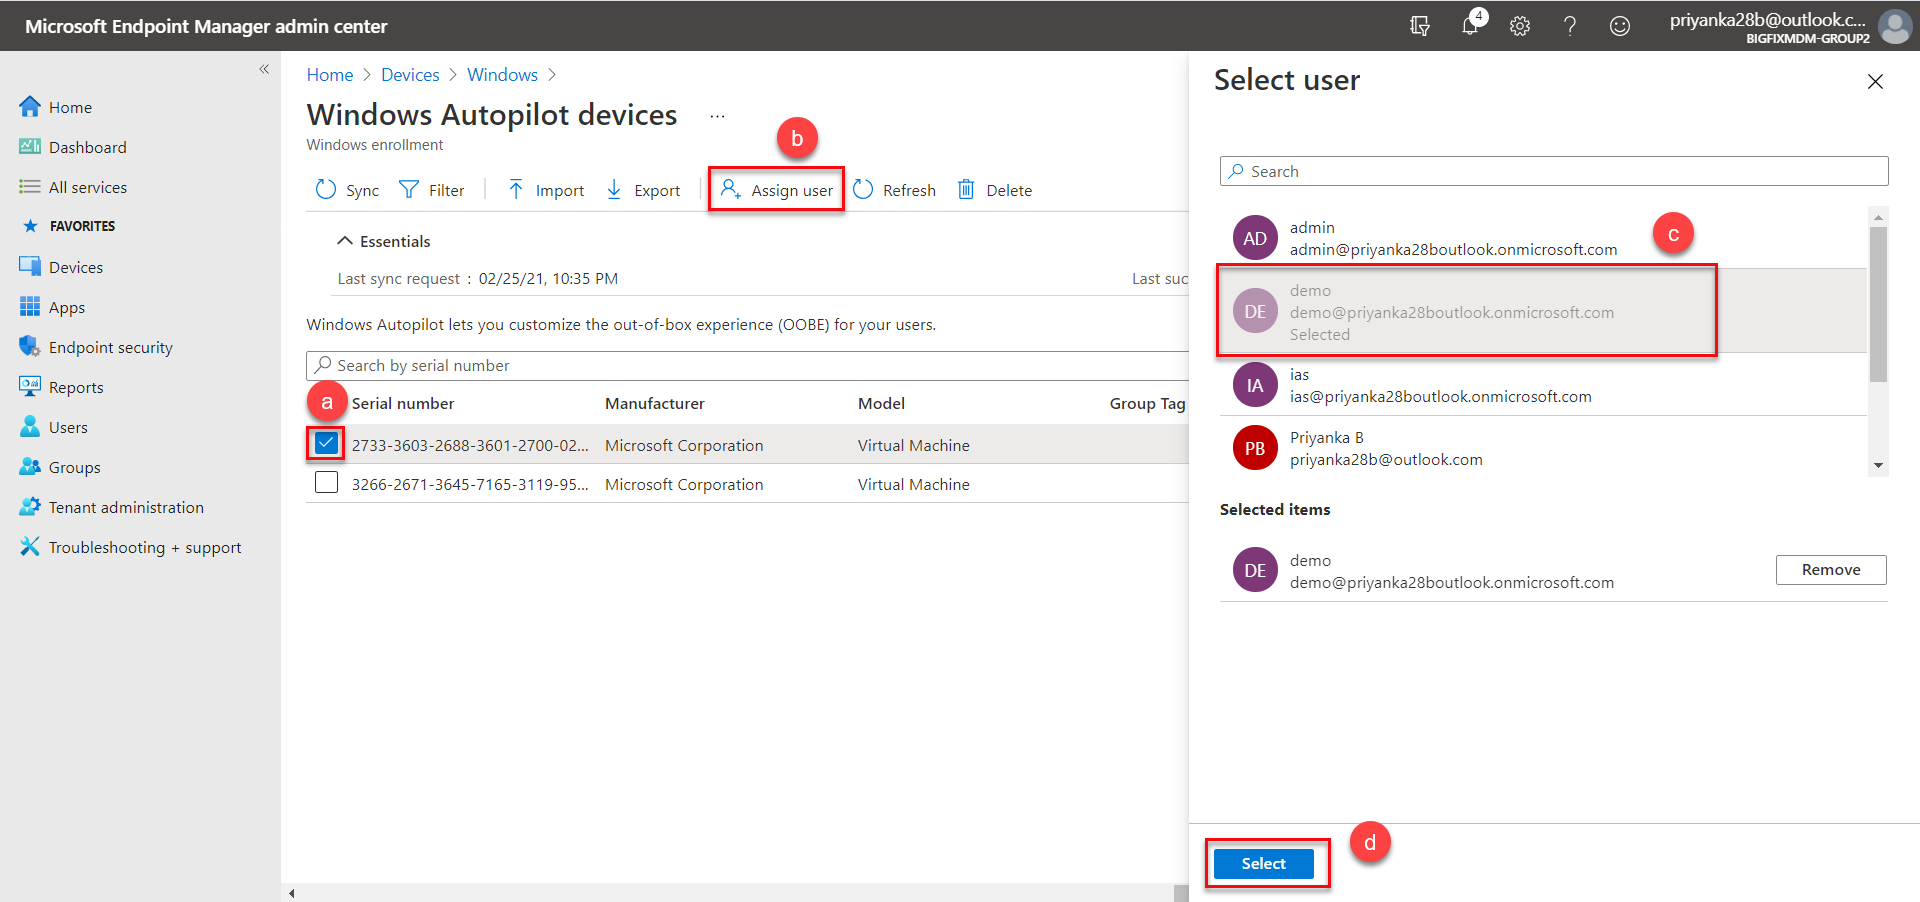Open Endpoint security in sidebar
1920x902 pixels.
click(110, 347)
